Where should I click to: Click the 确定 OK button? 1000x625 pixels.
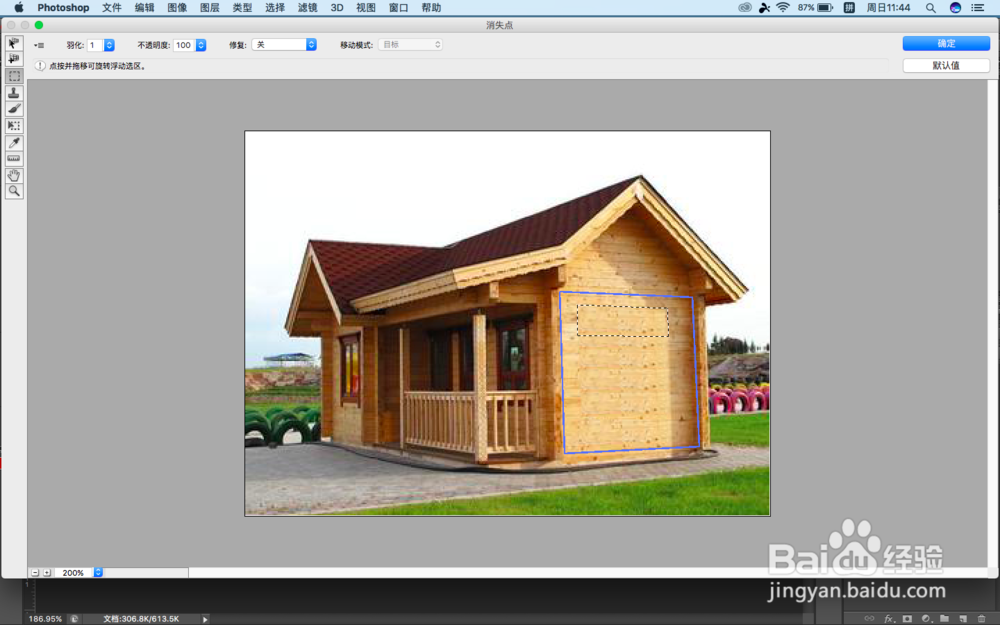(x=946, y=43)
